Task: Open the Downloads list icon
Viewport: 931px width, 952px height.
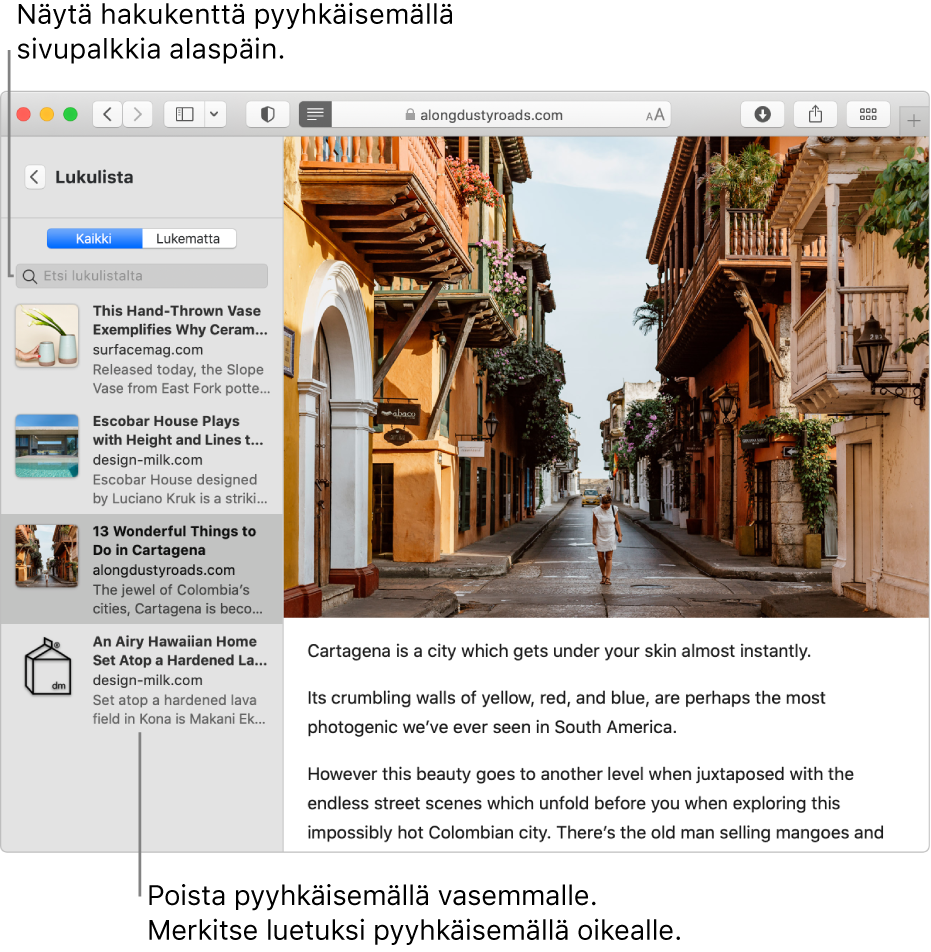Action: point(763,114)
